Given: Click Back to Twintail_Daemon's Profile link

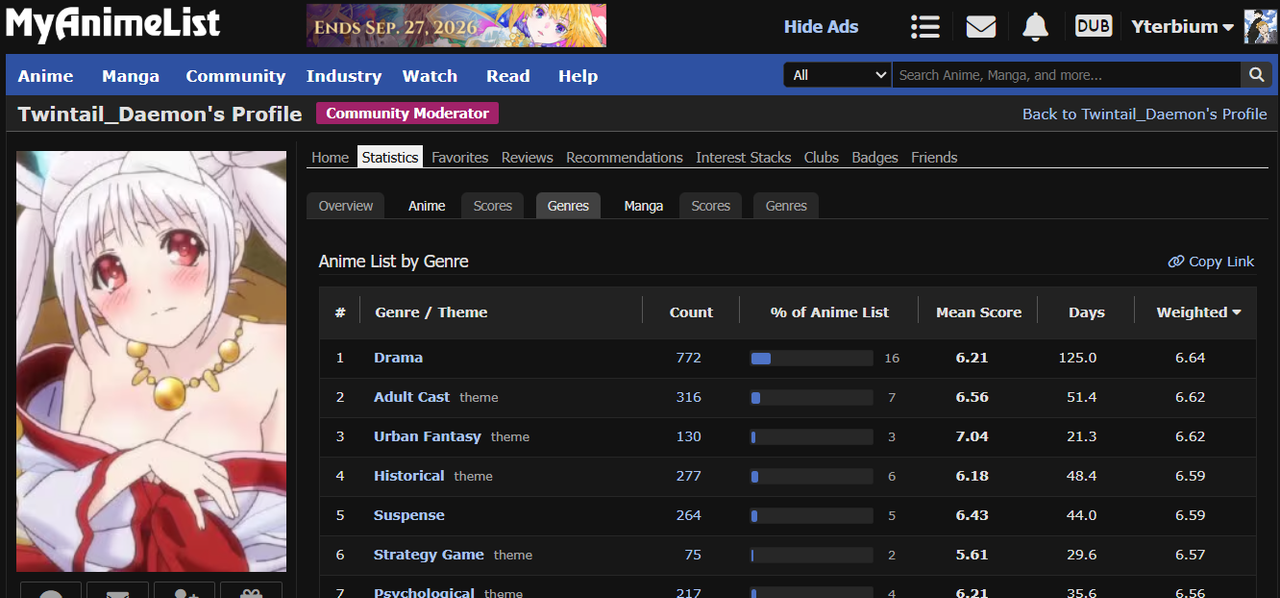Looking at the screenshot, I should pyautogui.click(x=1144, y=114).
